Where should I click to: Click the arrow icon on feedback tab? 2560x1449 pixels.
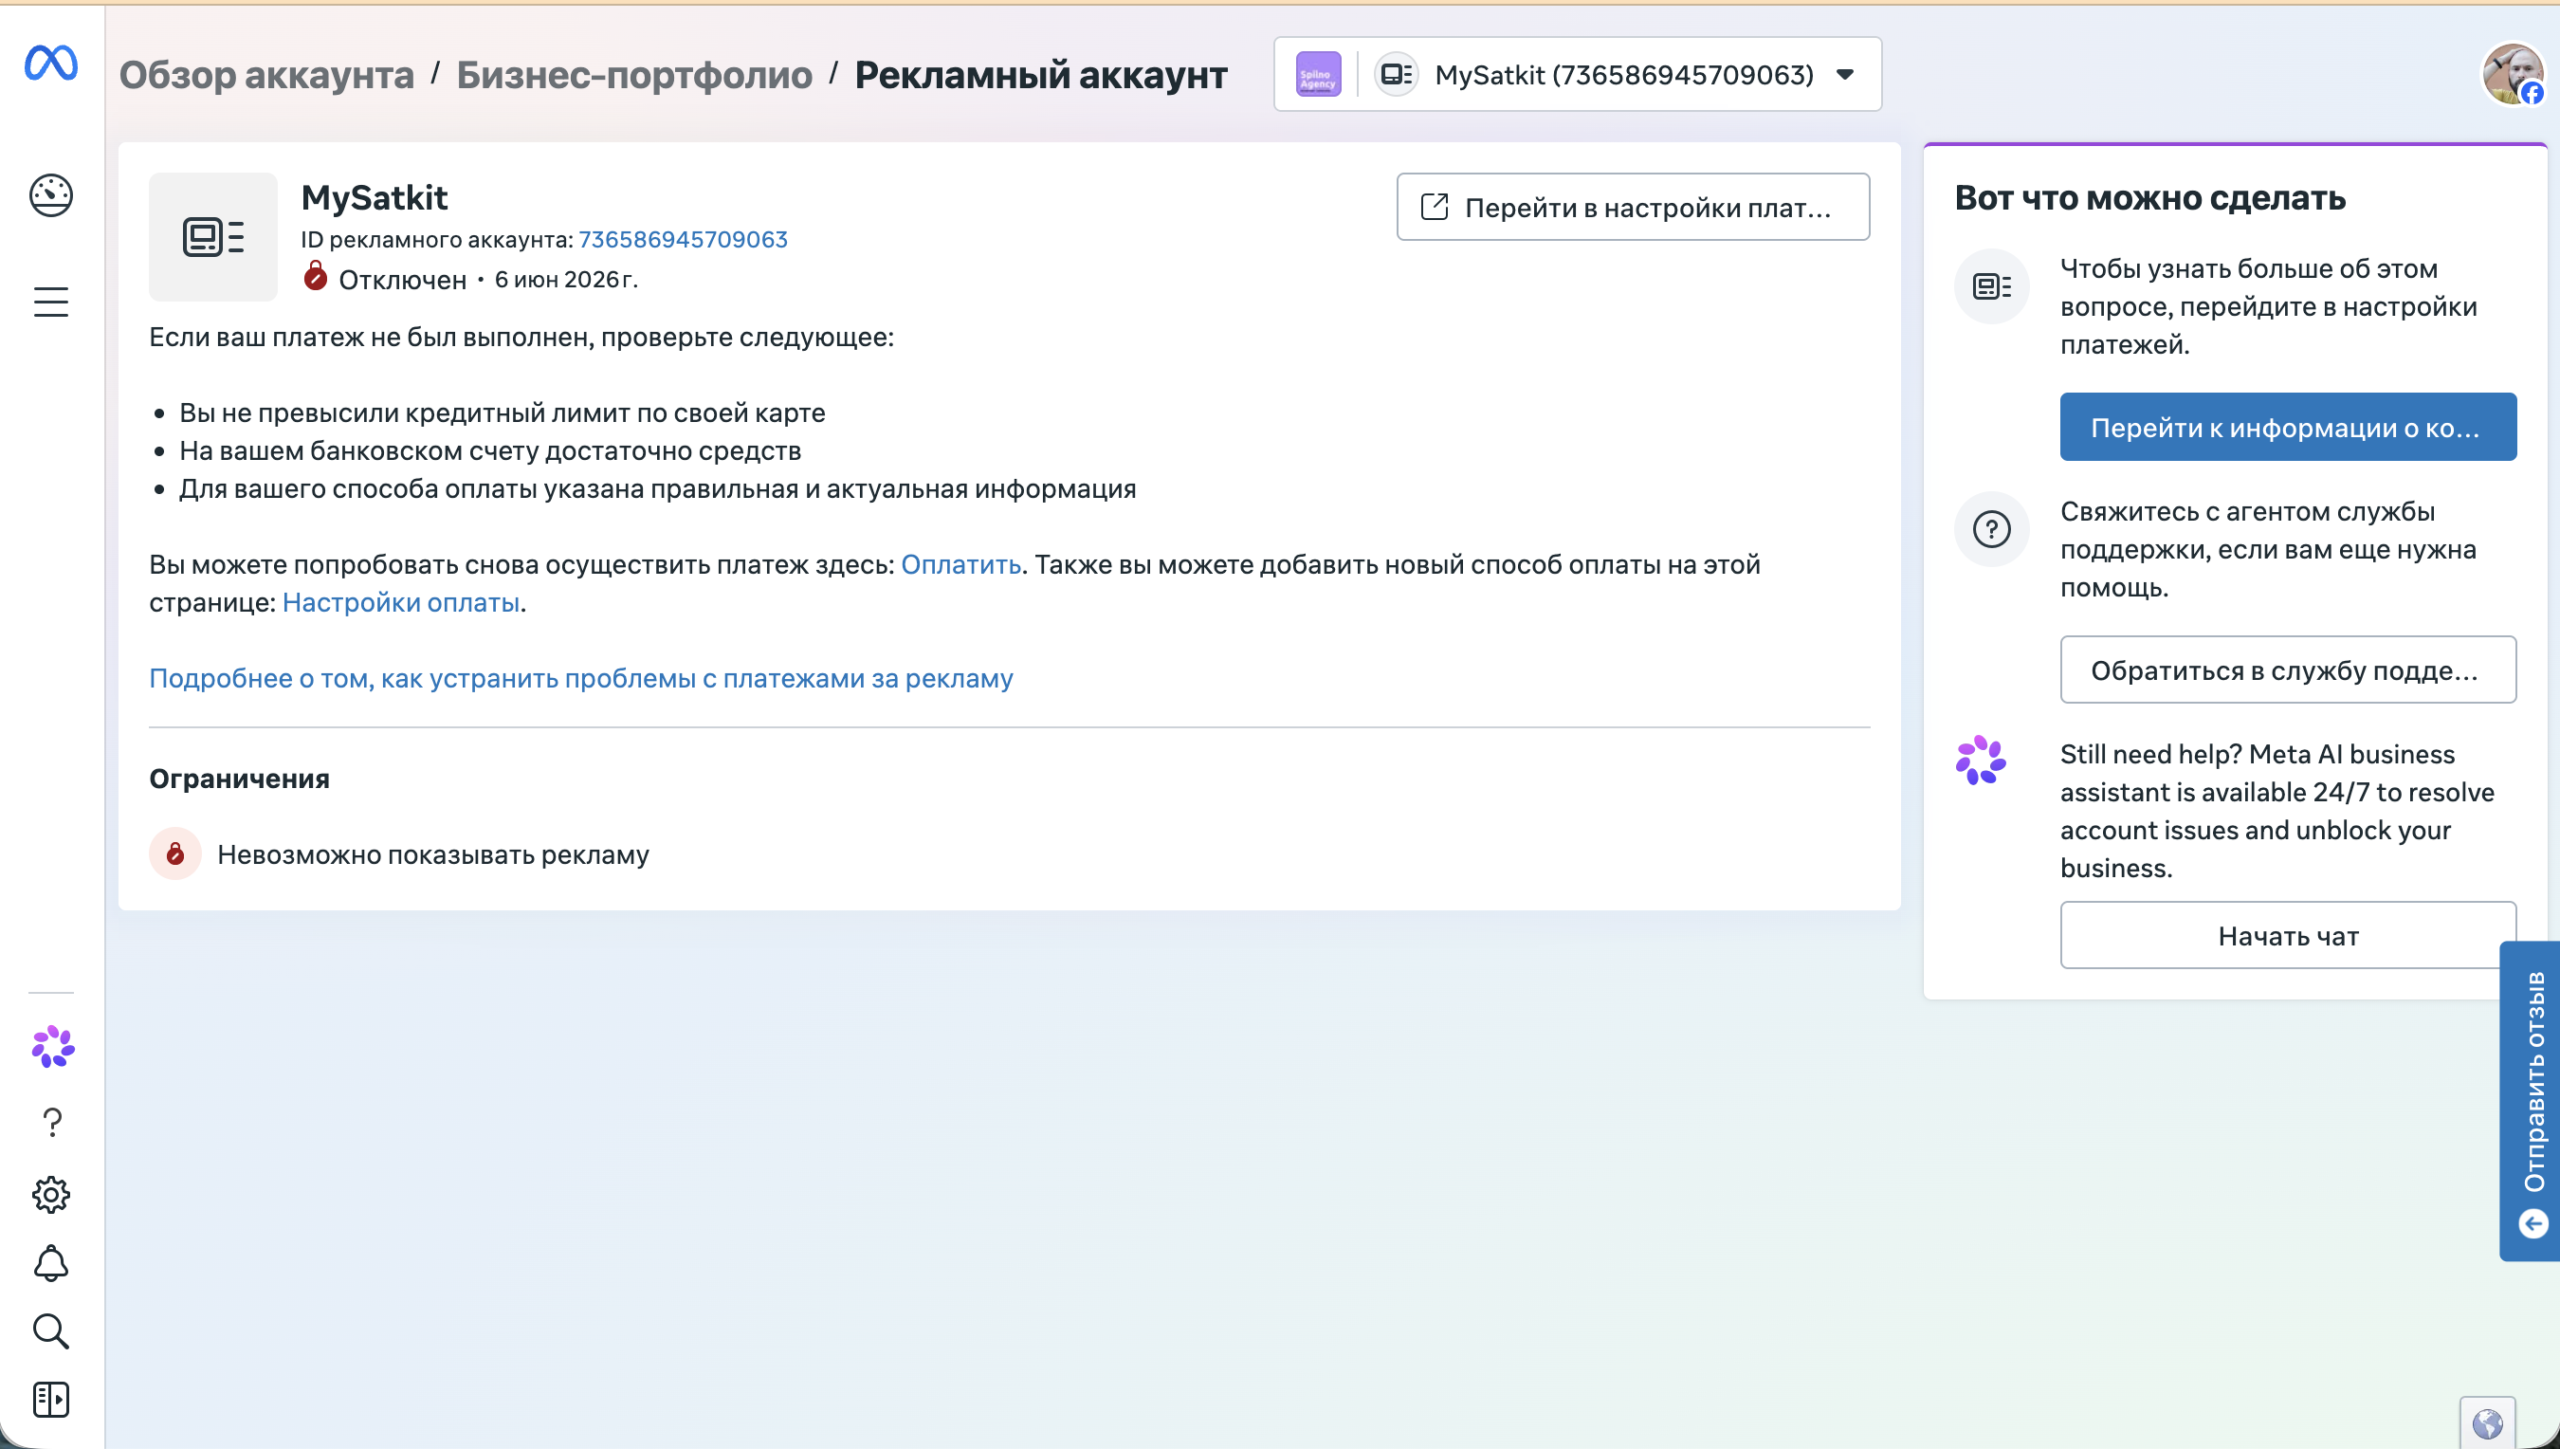(x=2533, y=1224)
